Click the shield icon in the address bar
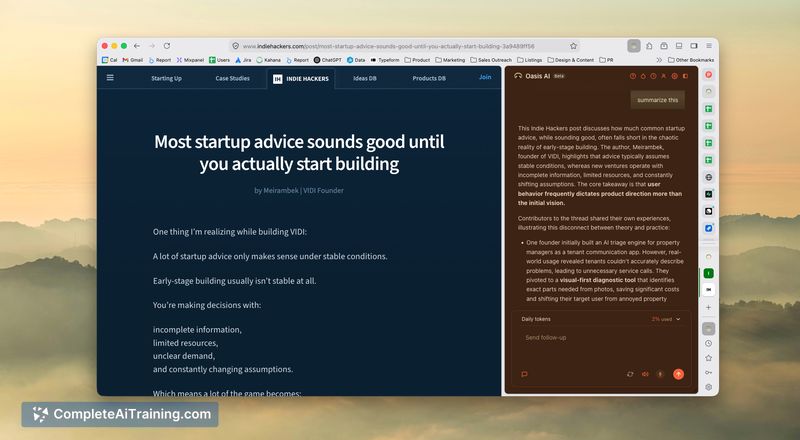The image size is (800, 440). pyautogui.click(x=236, y=46)
